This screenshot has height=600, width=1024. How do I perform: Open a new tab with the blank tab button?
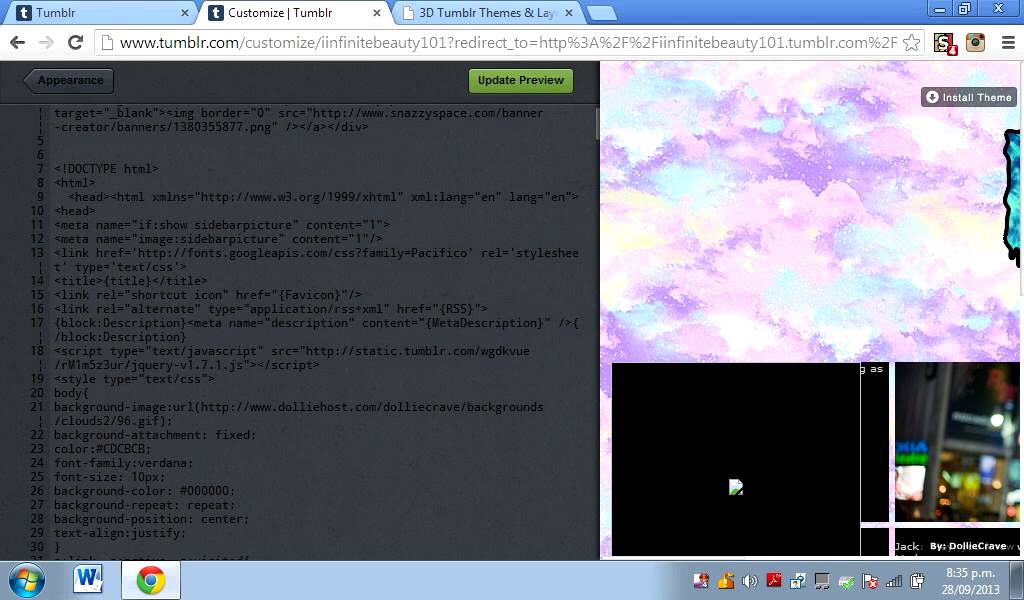(x=601, y=13)
